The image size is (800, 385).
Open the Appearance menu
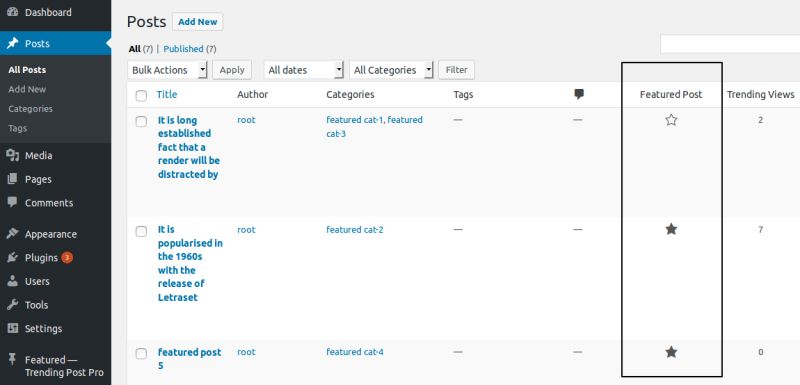click(55, 234)
